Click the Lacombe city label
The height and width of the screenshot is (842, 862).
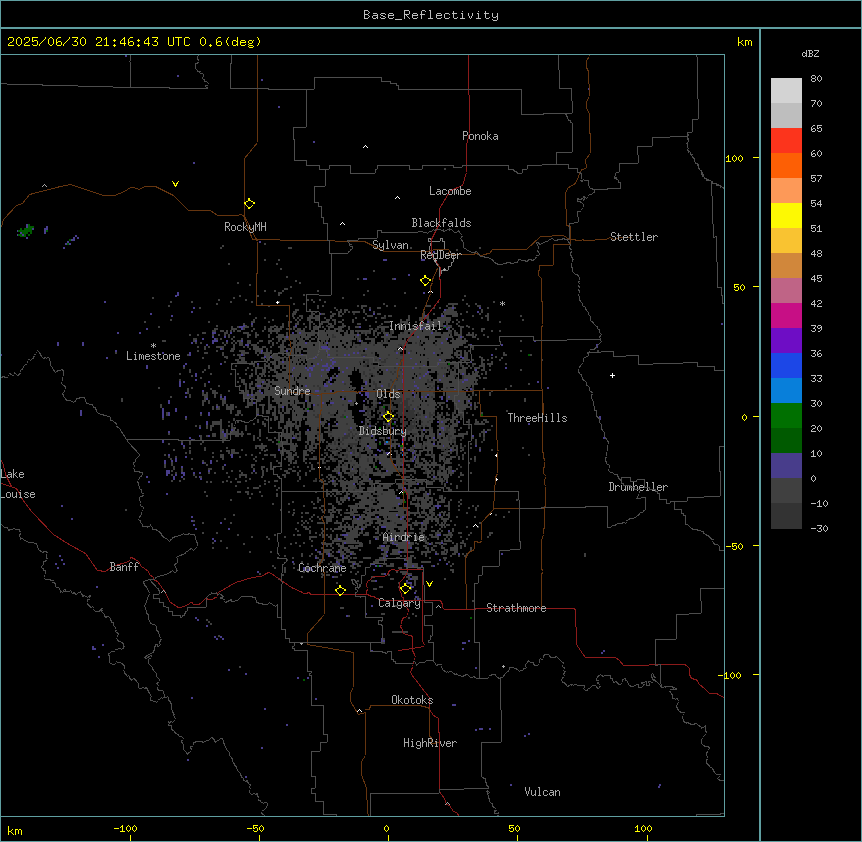pyautogui.click(x=450, y=191)
